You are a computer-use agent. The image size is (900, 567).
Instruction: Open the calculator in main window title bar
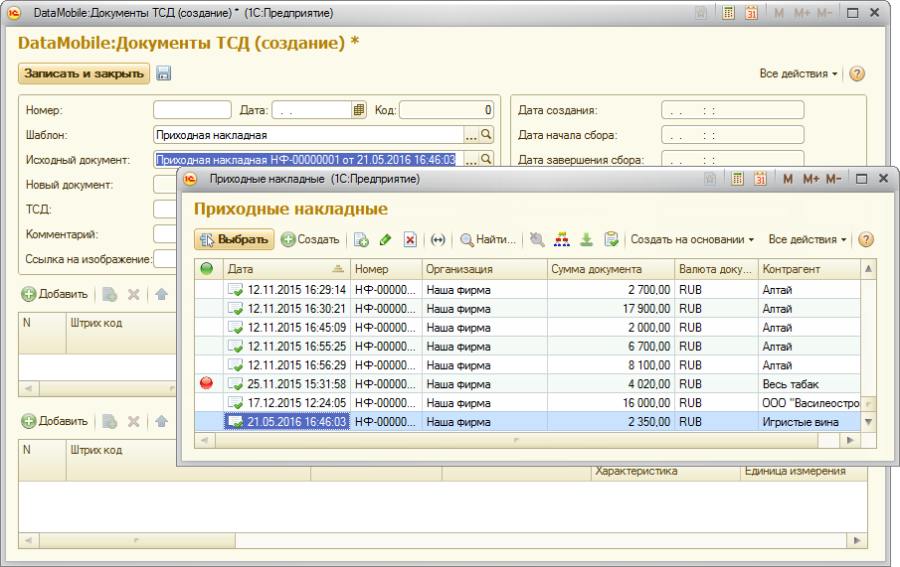(728, 13)
